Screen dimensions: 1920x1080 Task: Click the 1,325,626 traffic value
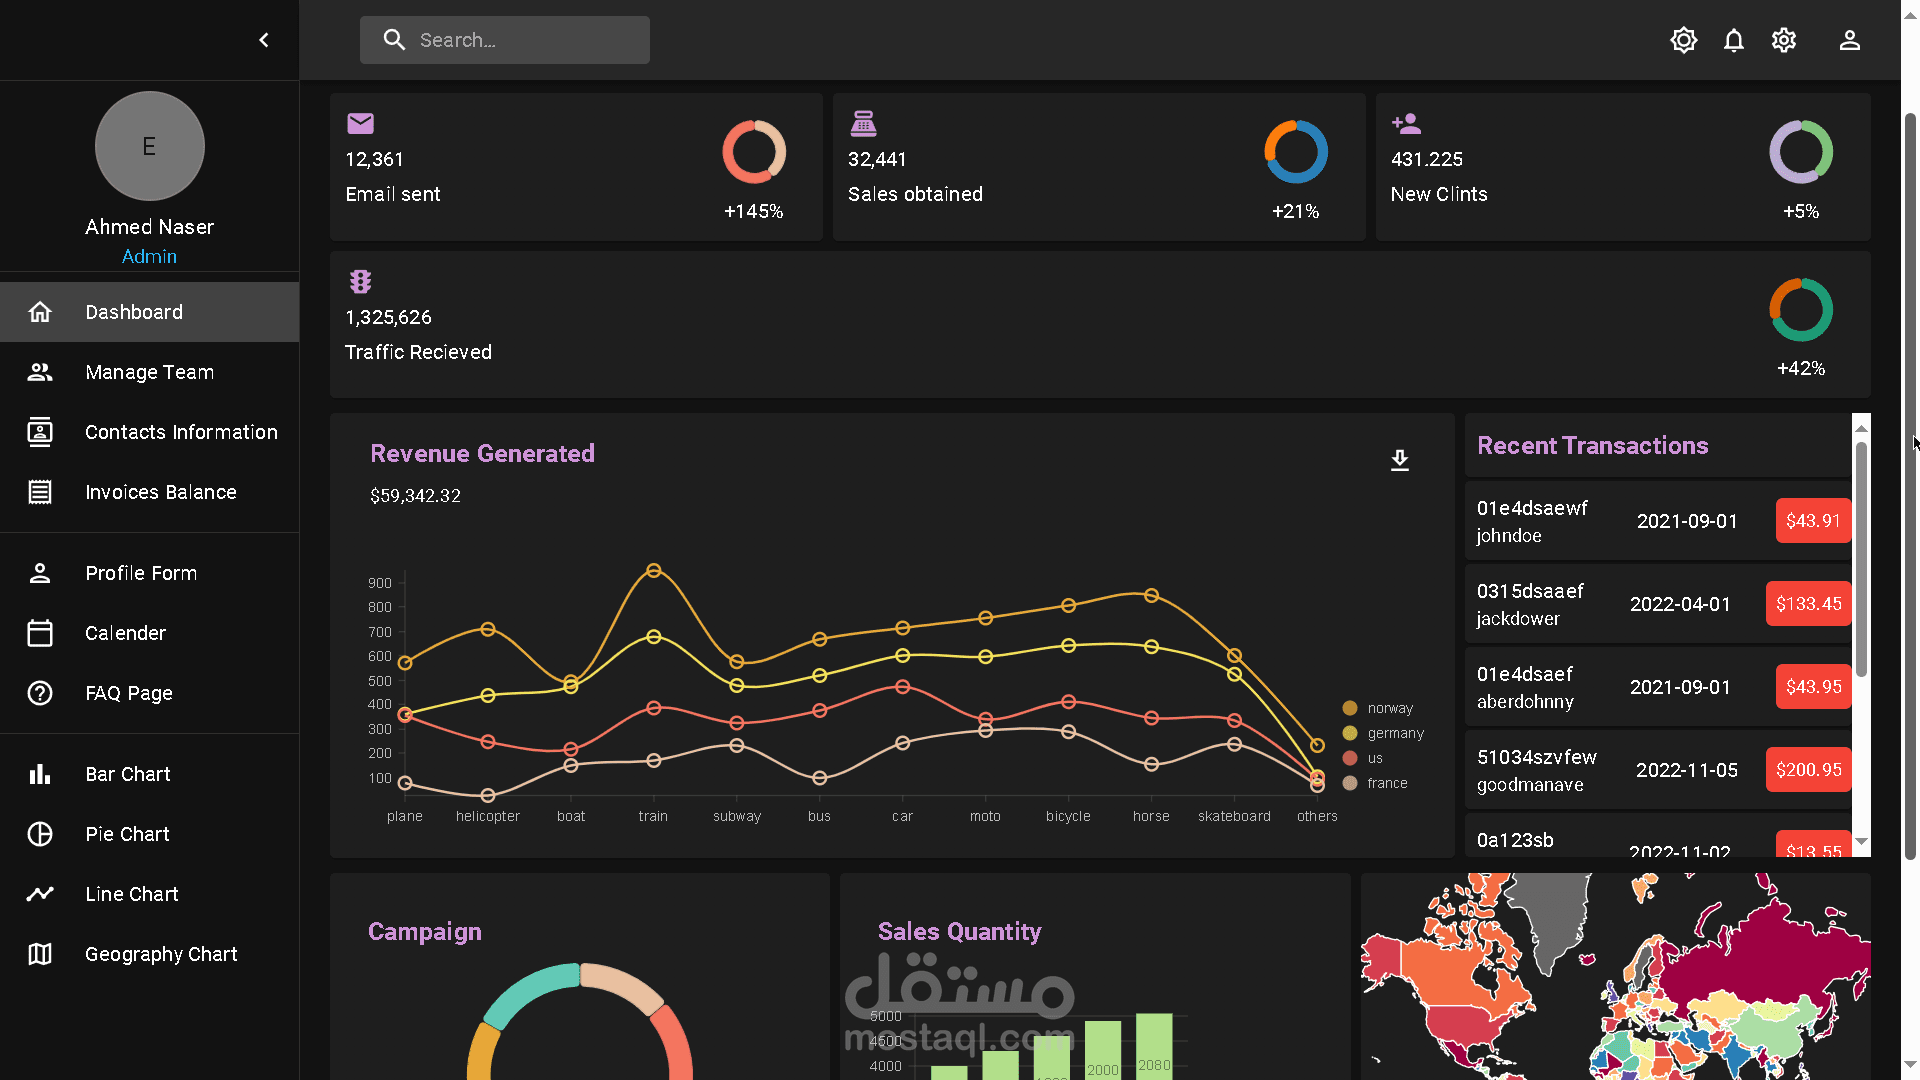pyautogui.click(x=388, y=317)
